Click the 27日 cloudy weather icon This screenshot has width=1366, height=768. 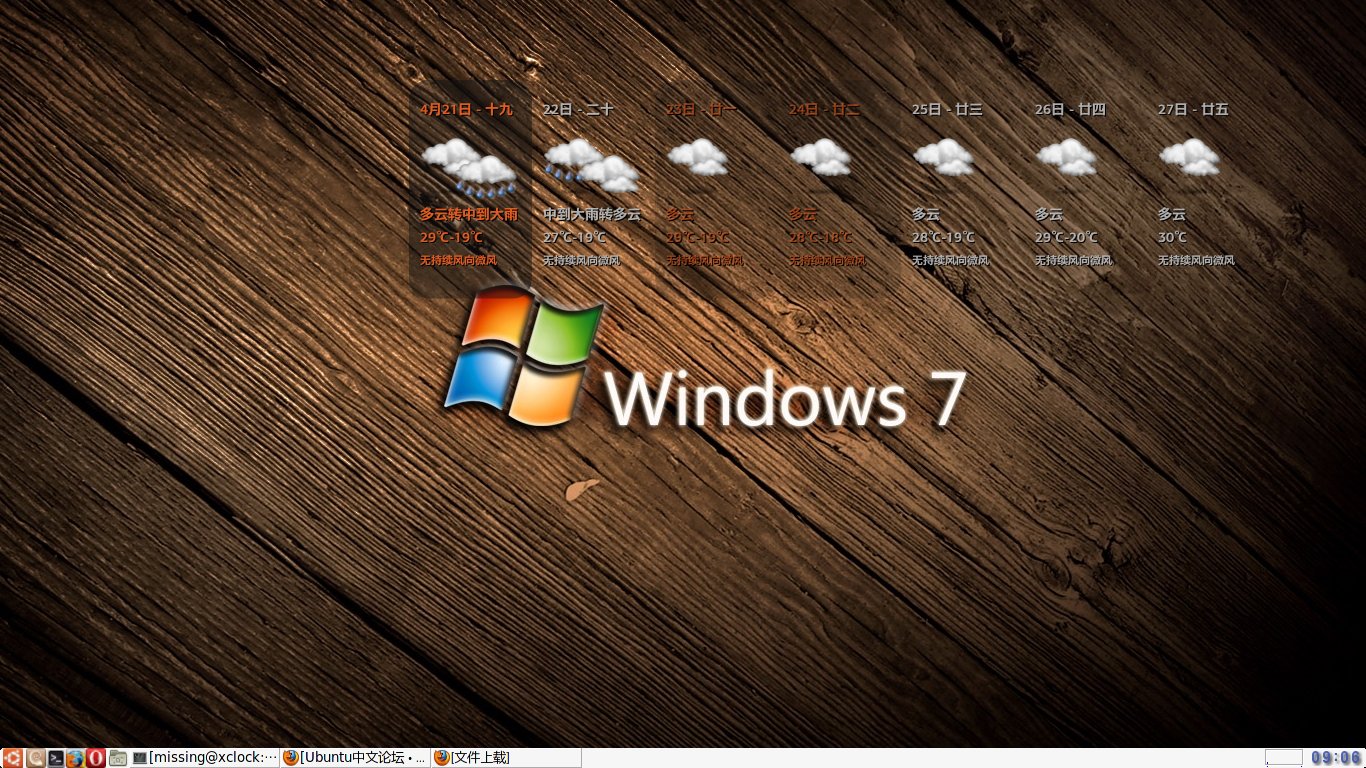pos(1189,157)
